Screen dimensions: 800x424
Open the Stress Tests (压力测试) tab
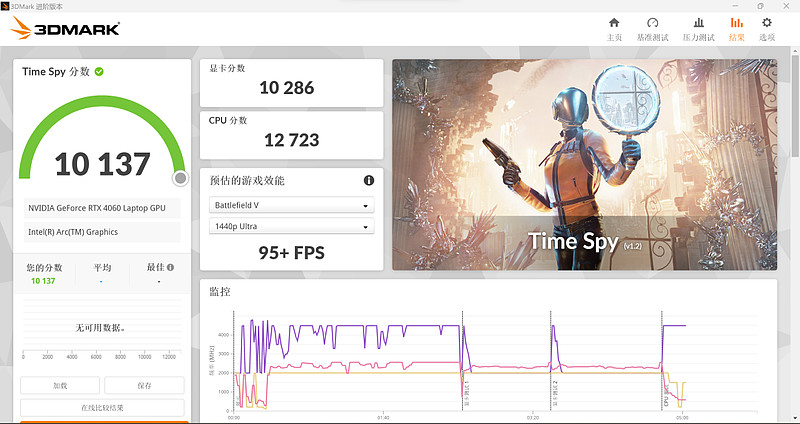click(698, 29)
